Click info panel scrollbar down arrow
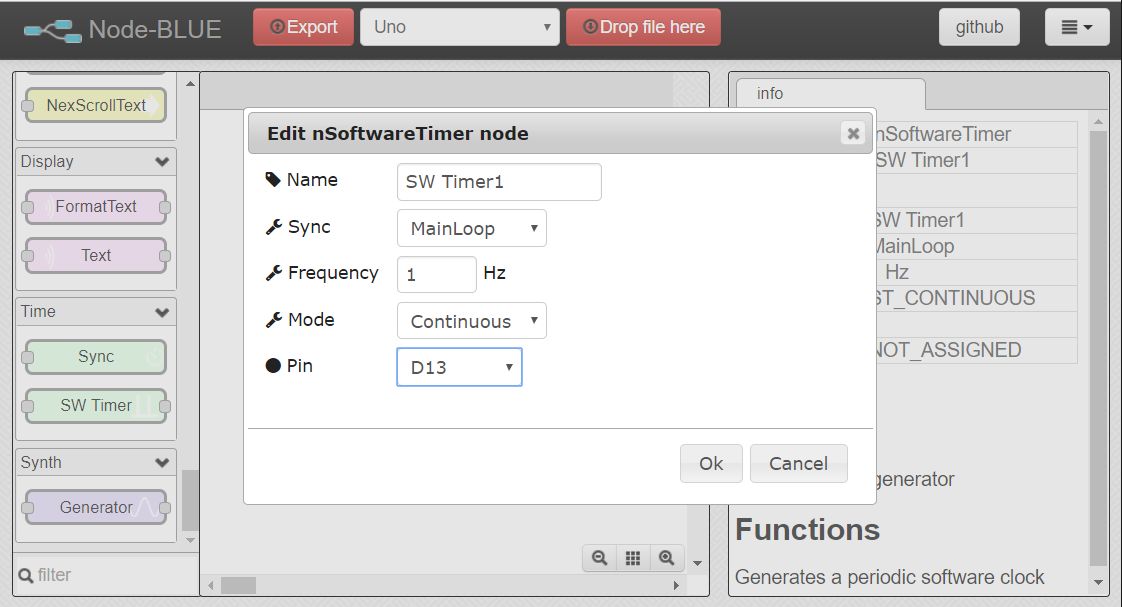Screen dimensions: 1122x607 point(1098,583)
